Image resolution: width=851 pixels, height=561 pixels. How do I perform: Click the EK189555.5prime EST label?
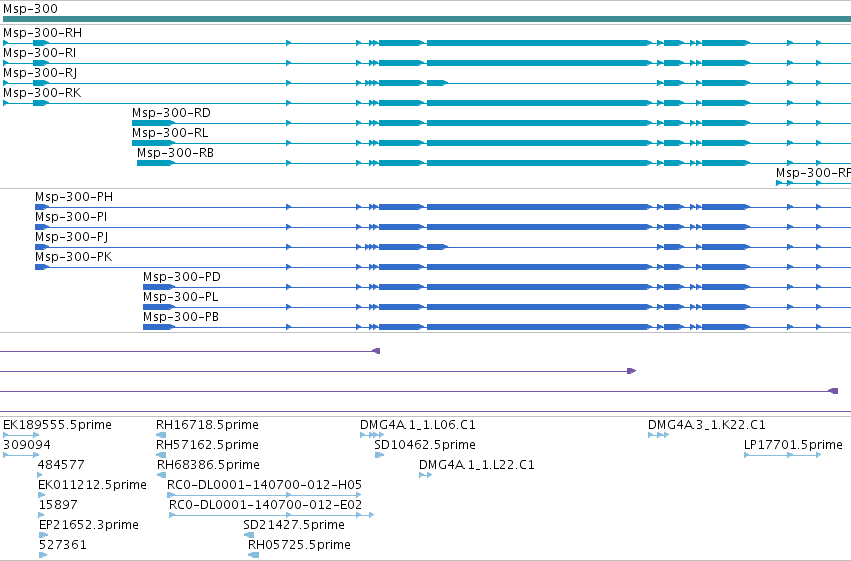(x=58, y=425)
